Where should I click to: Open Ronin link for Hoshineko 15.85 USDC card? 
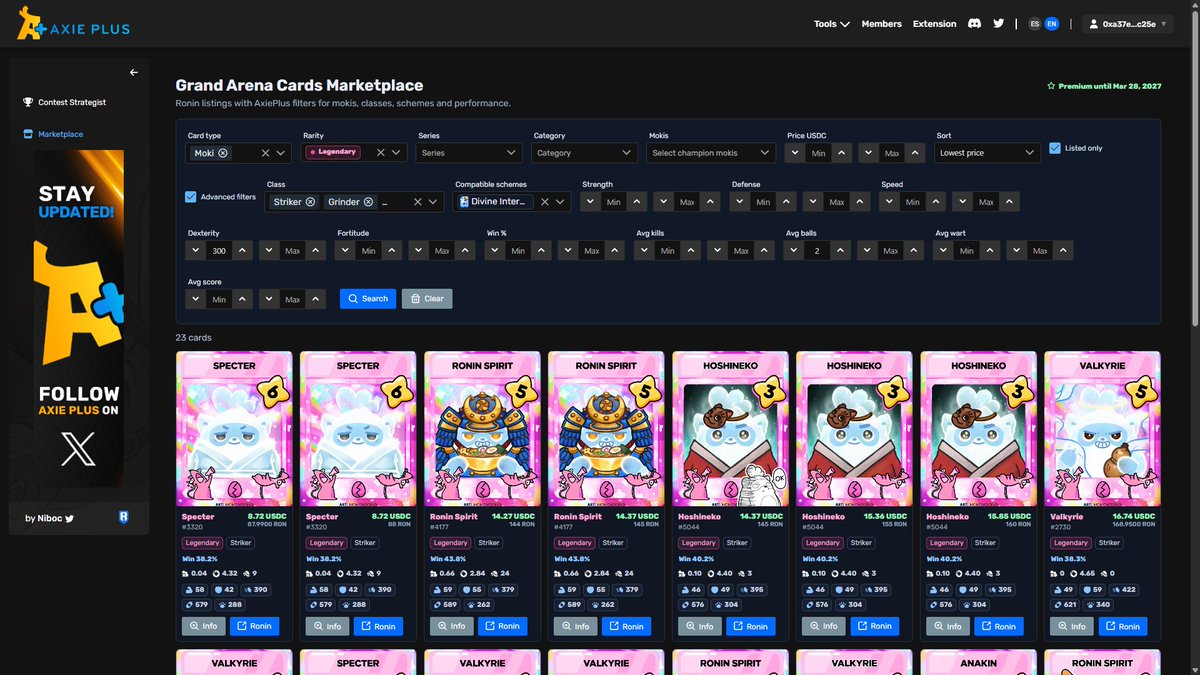coord(998,626)
